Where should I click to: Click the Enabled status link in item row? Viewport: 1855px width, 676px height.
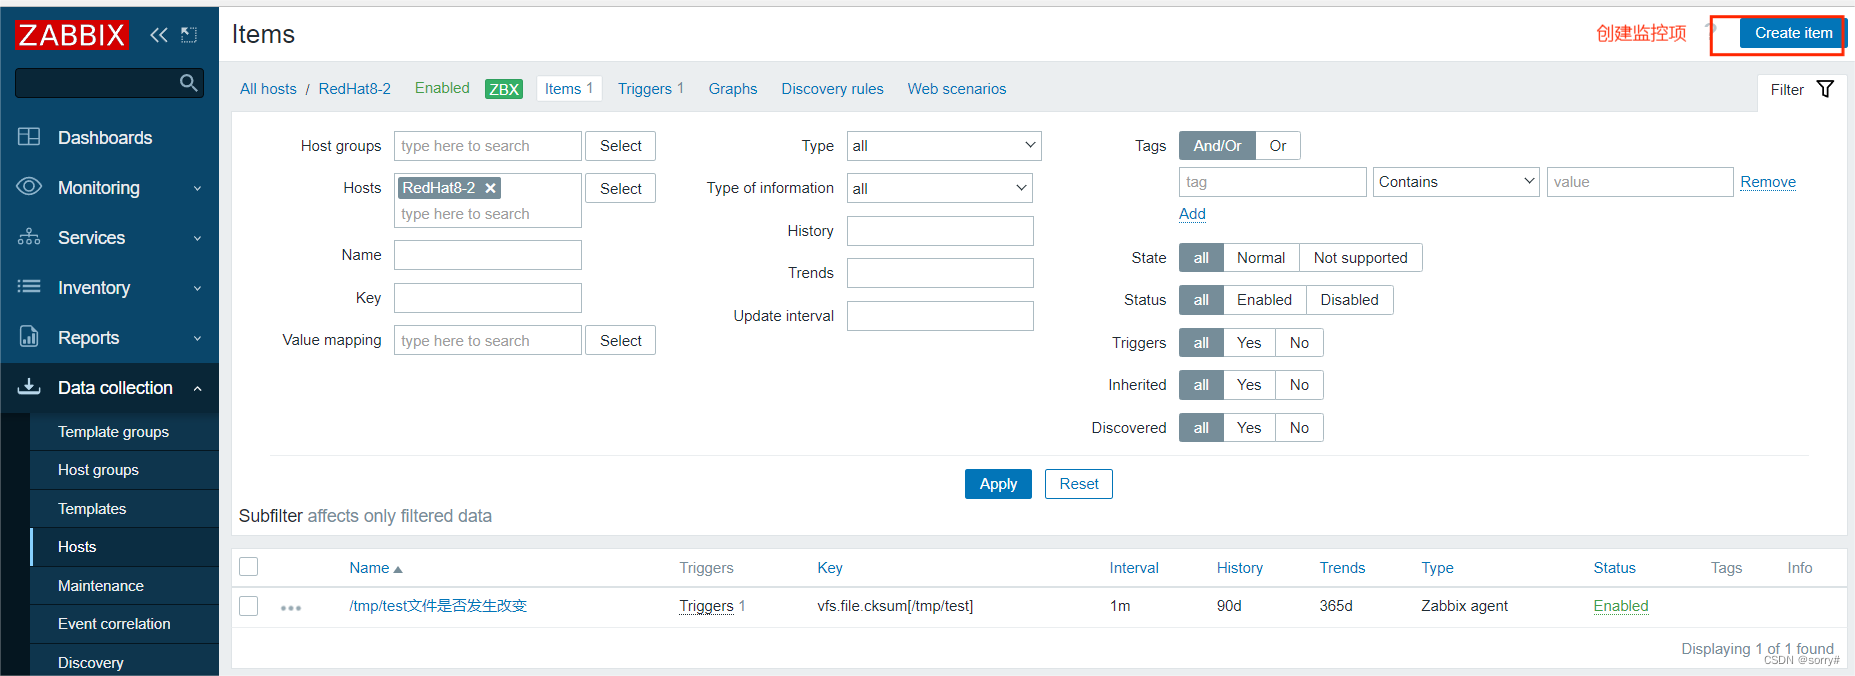click(1621, 606)
